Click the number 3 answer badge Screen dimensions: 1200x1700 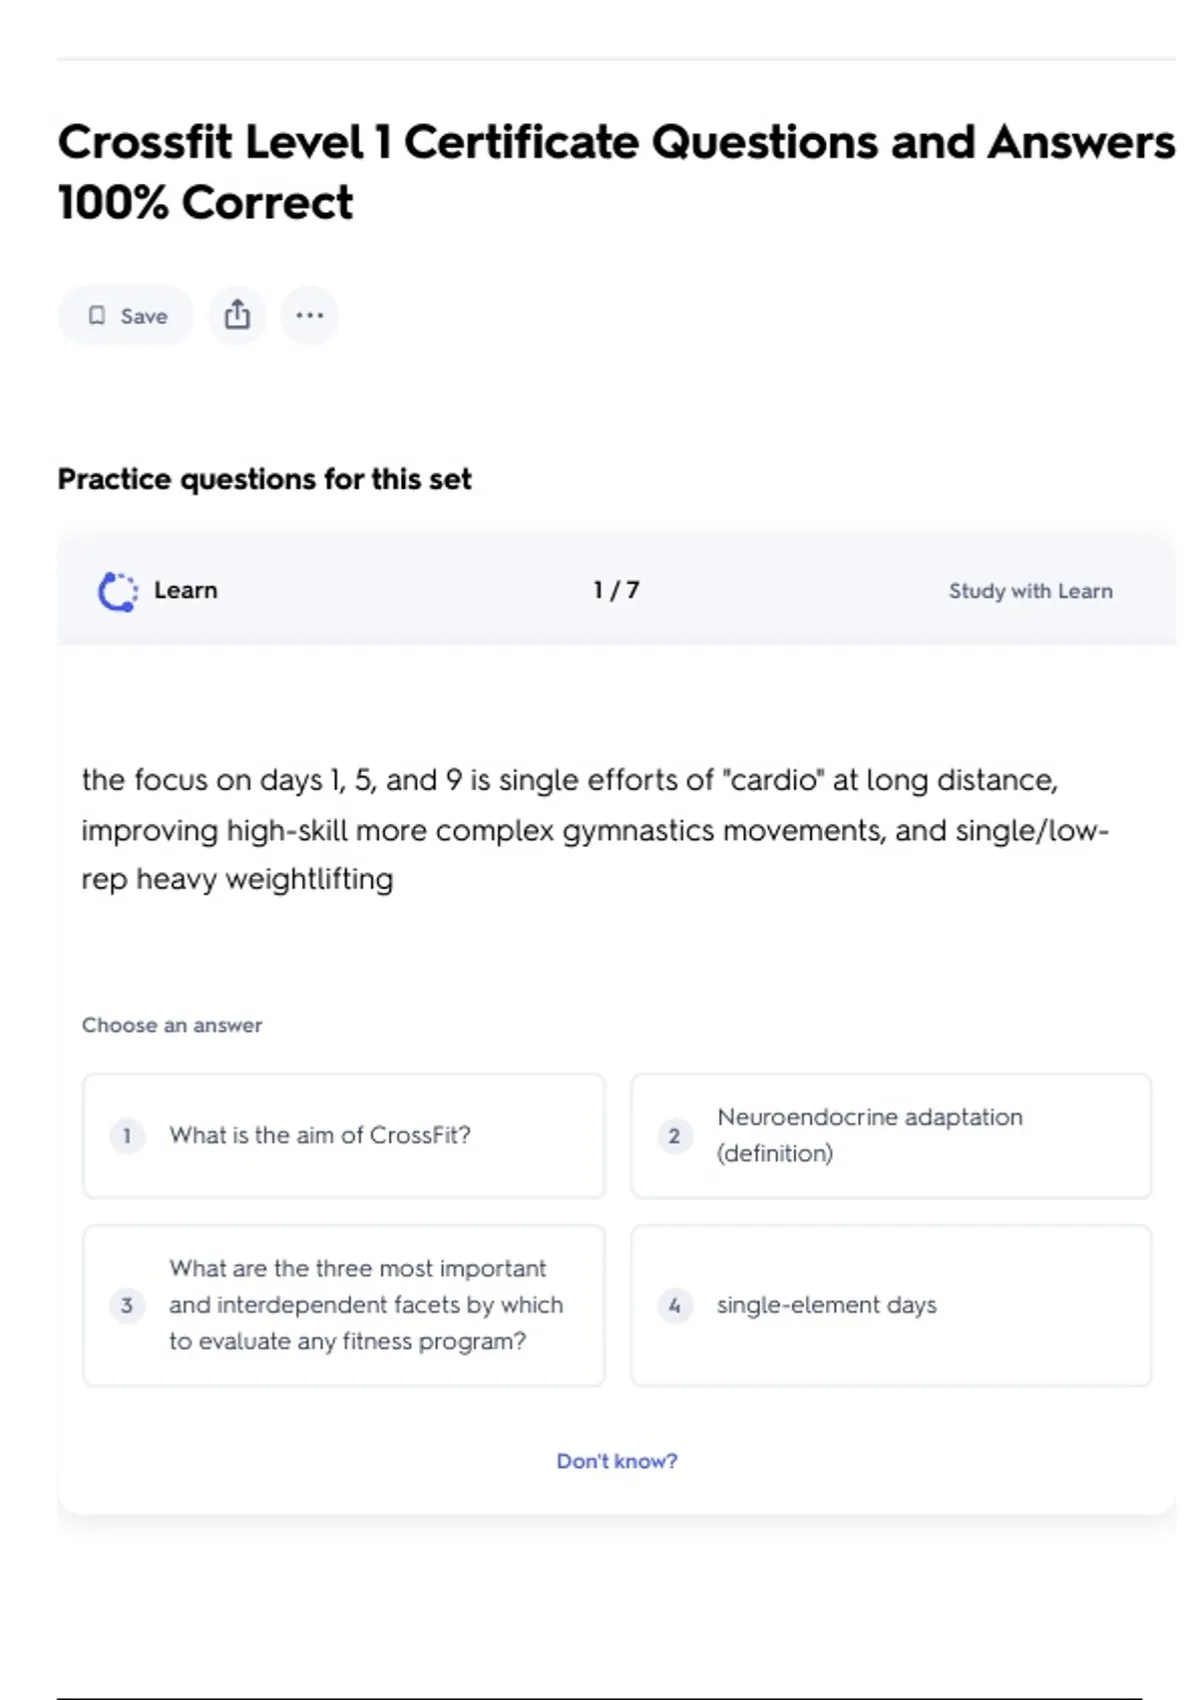tap(127, 1305)
